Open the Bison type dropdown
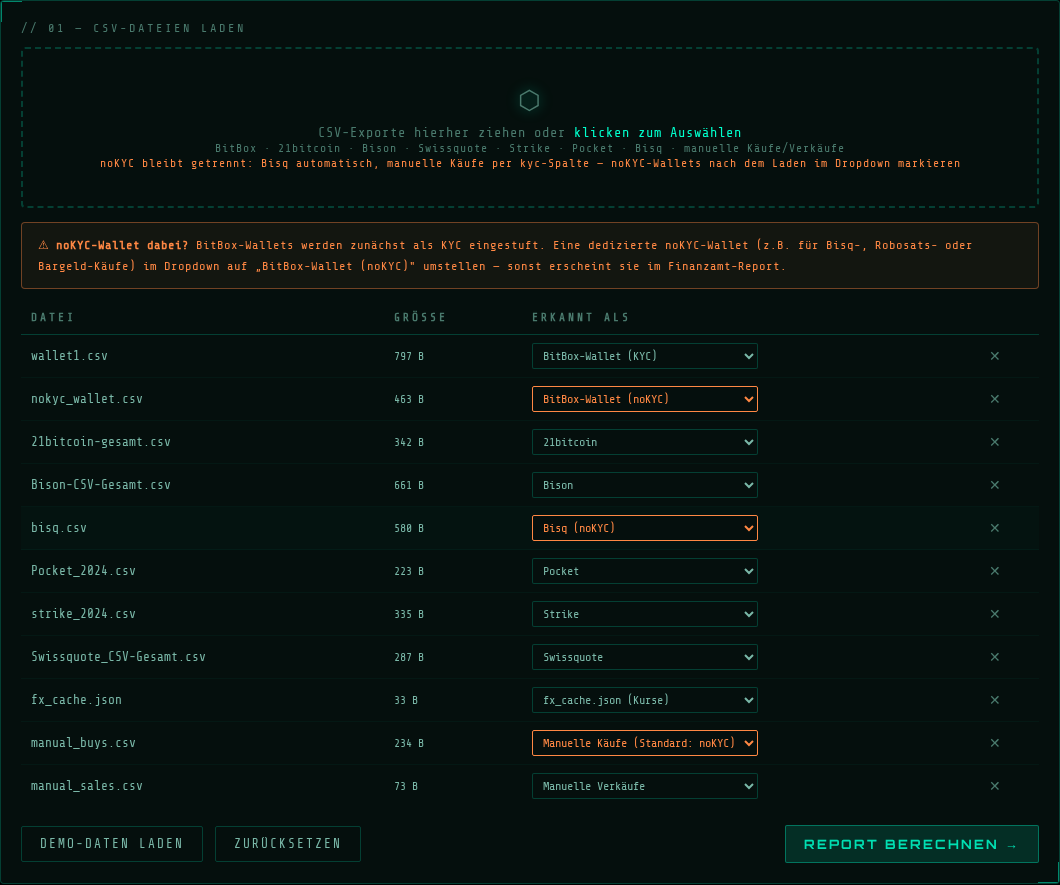The height and width of the screenshot is (885, 1060). point(644,485)
